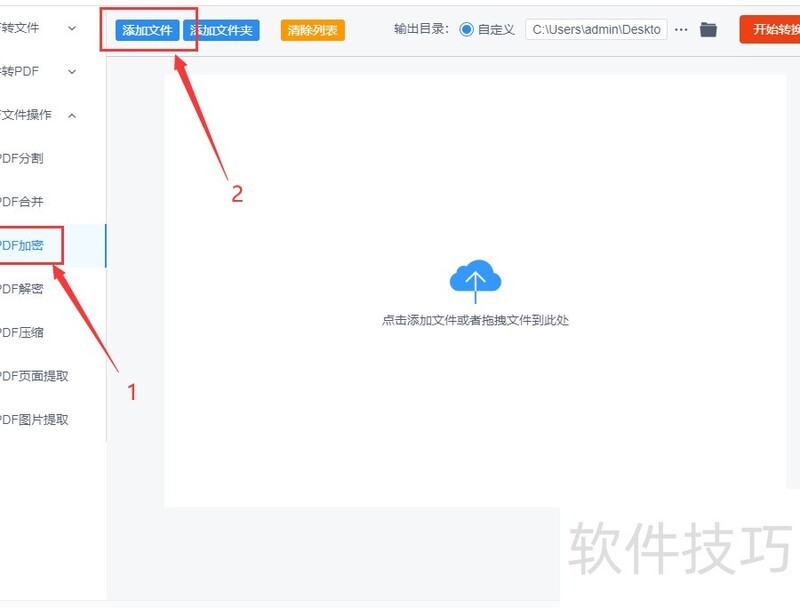
Task: Click the ellipsis icon next to output directory
Action: point(681,29)
